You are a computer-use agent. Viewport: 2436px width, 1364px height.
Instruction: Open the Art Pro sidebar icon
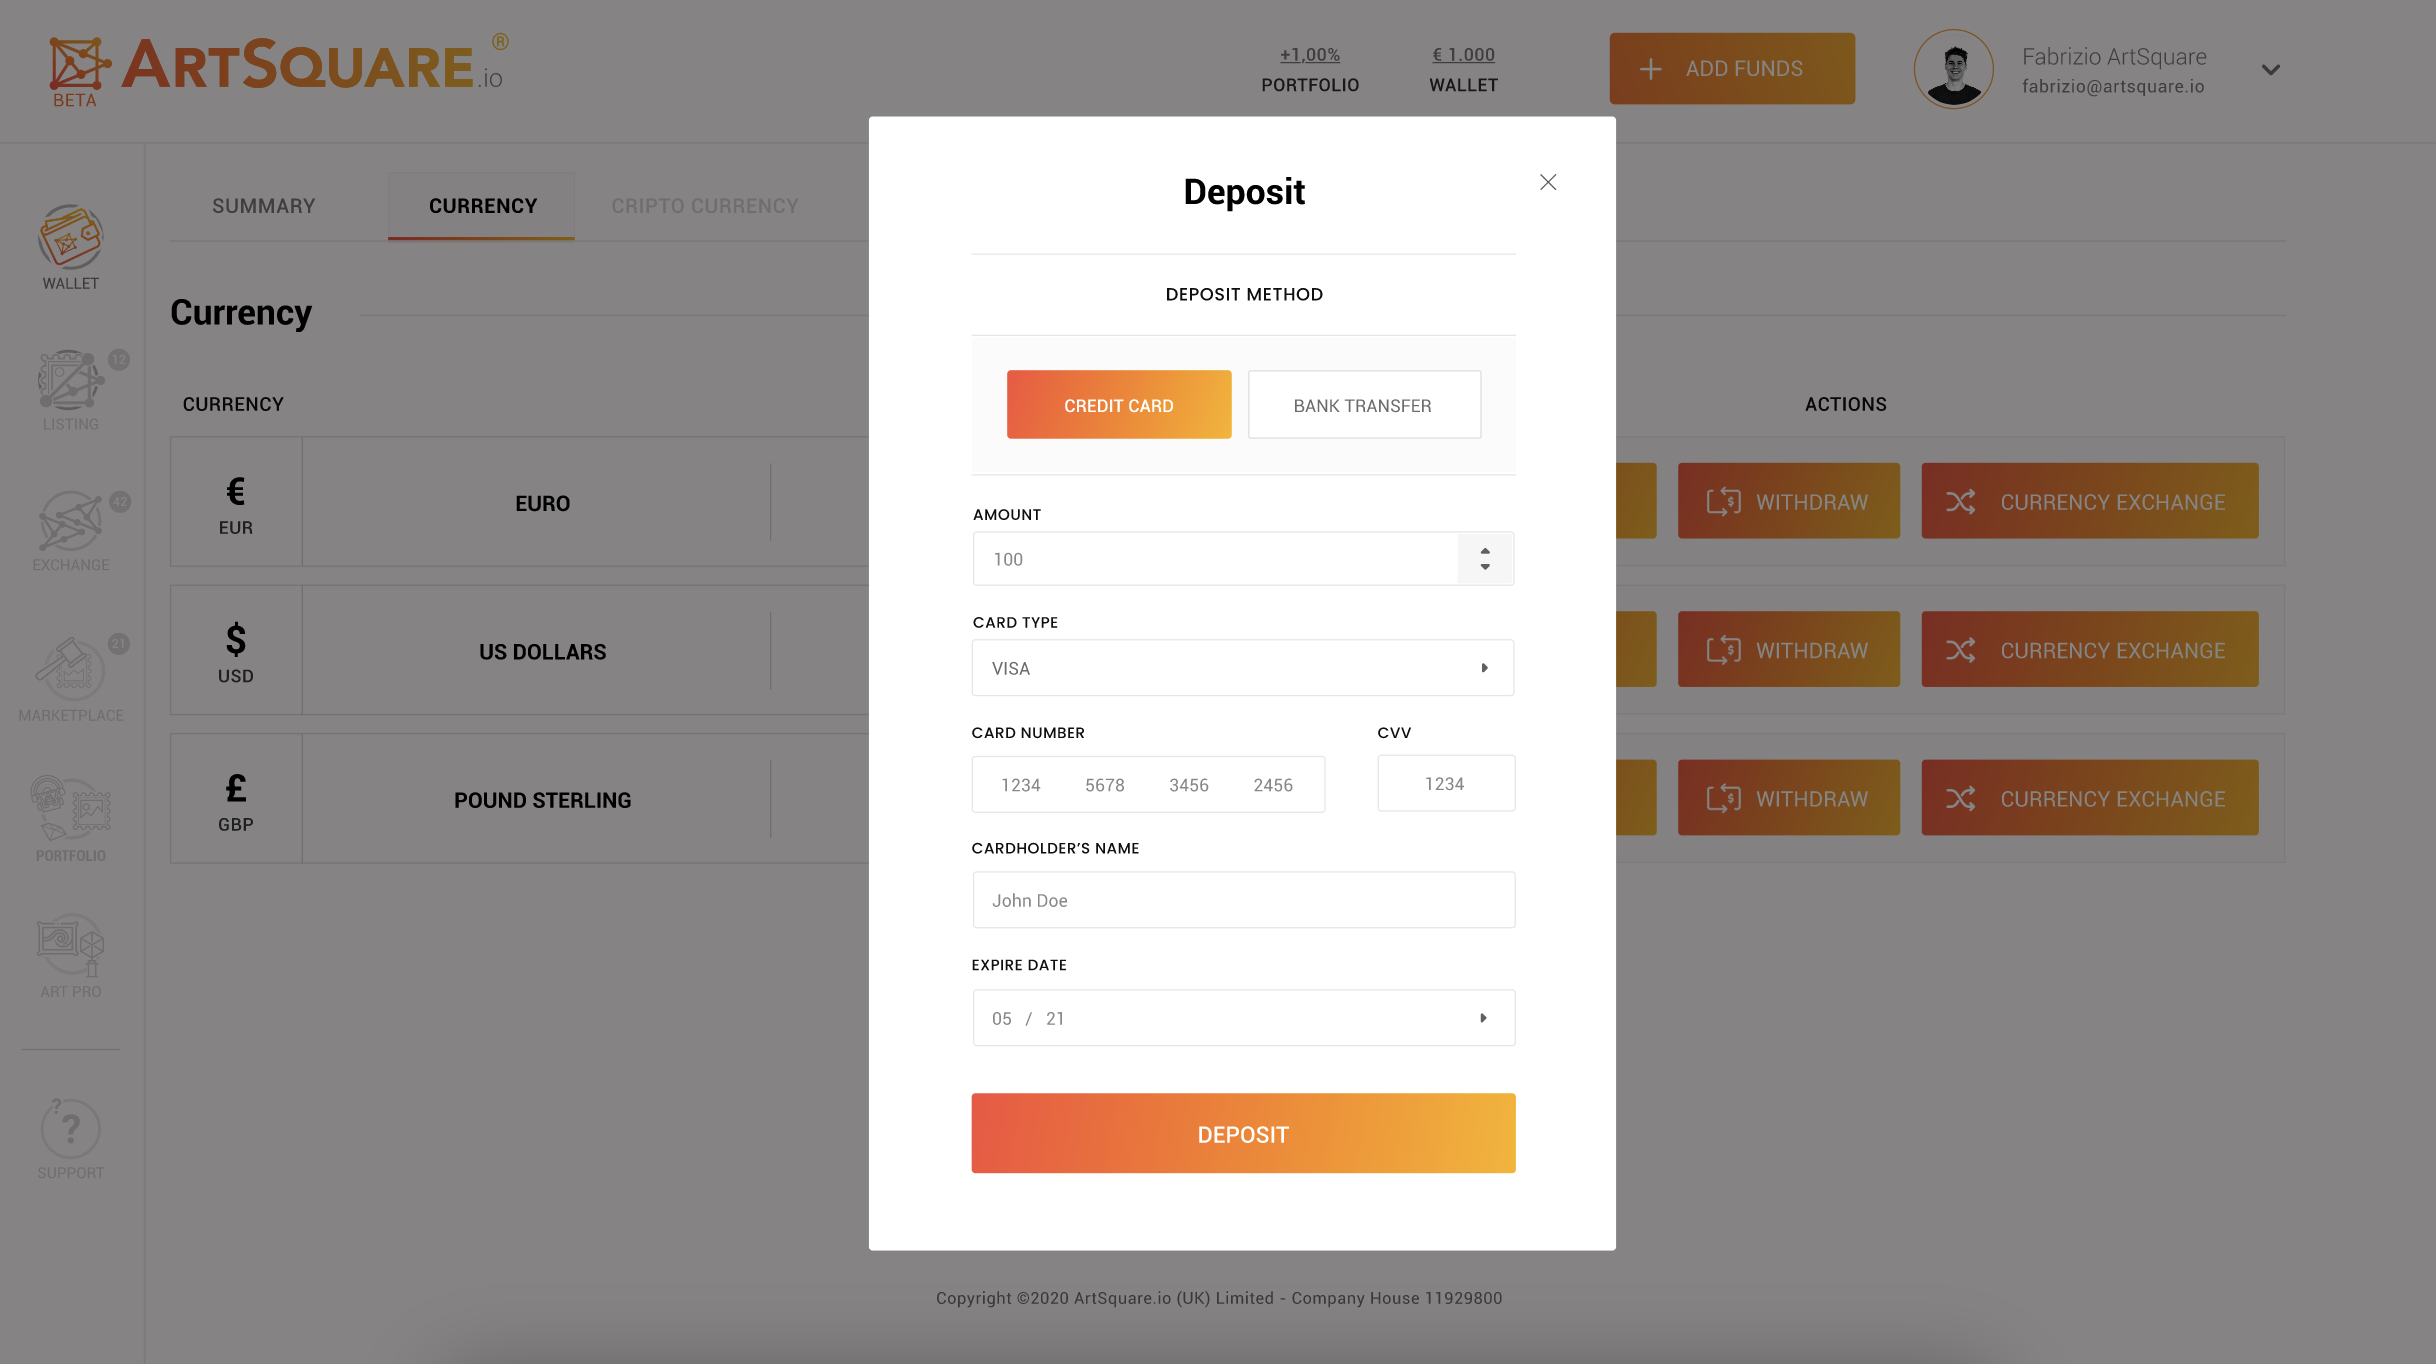tap(70, 945)
